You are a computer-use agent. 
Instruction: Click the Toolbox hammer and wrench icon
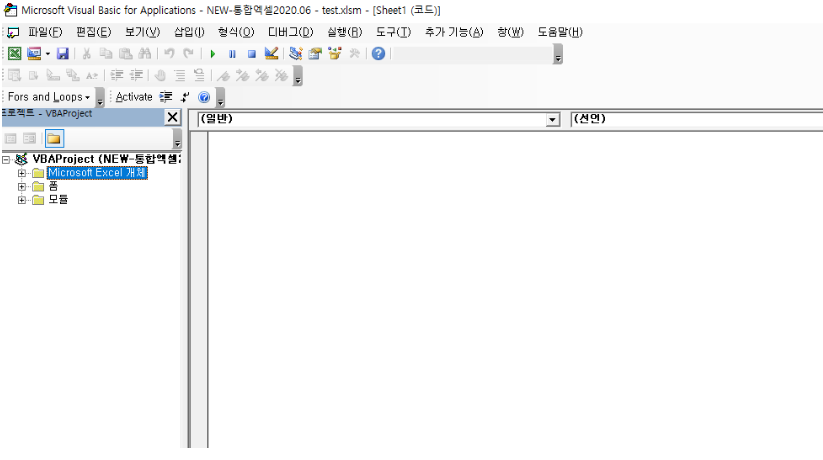click(354, 54)
